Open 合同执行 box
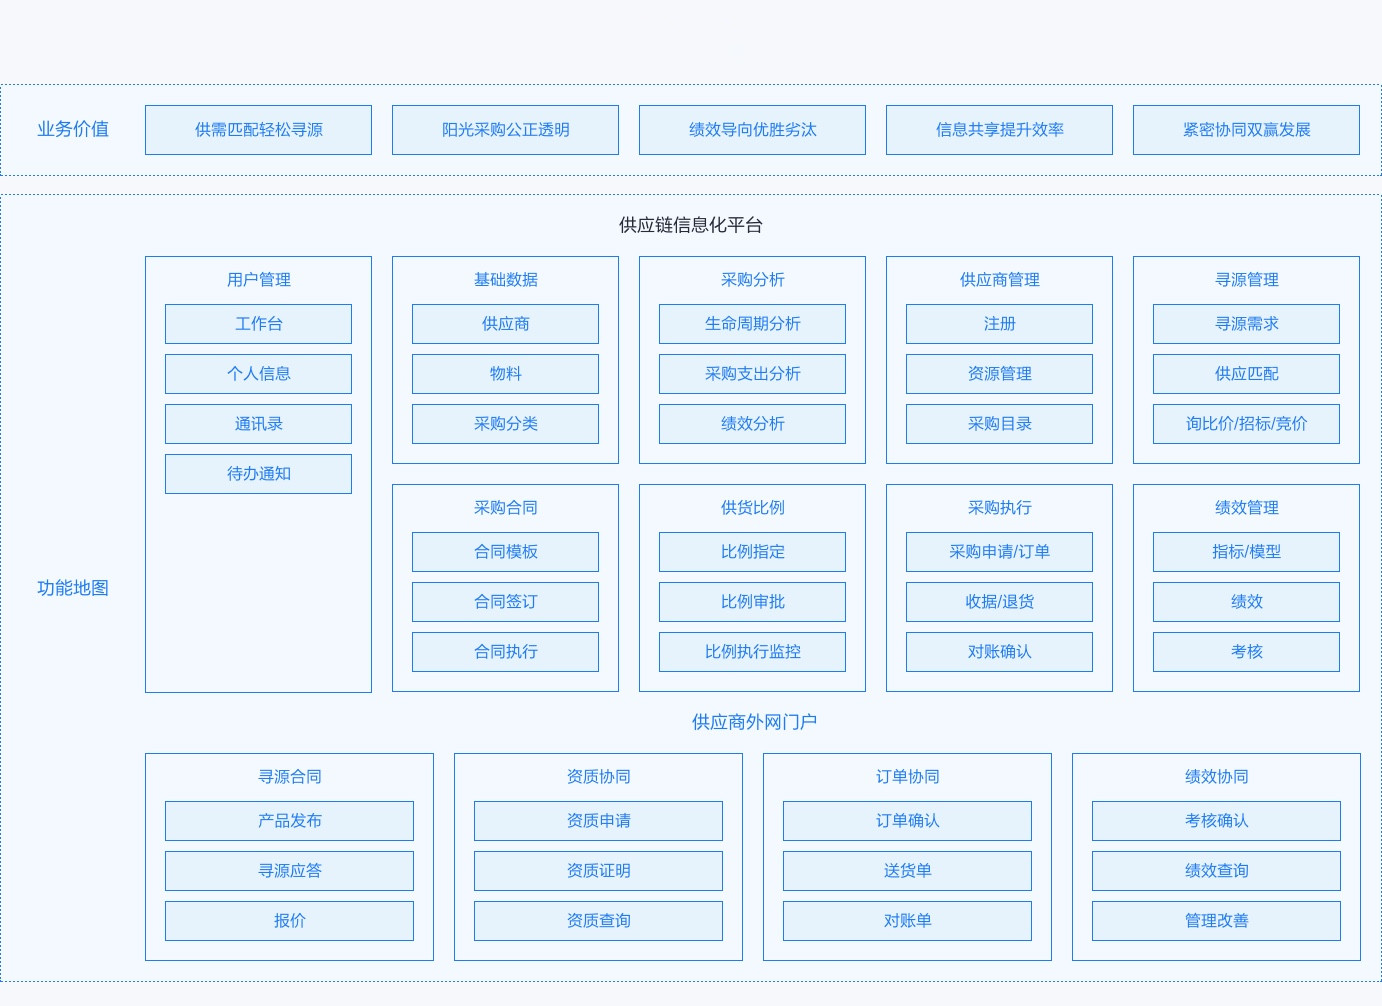Viewport: 1382px width, 1006px height. [505, 652]
